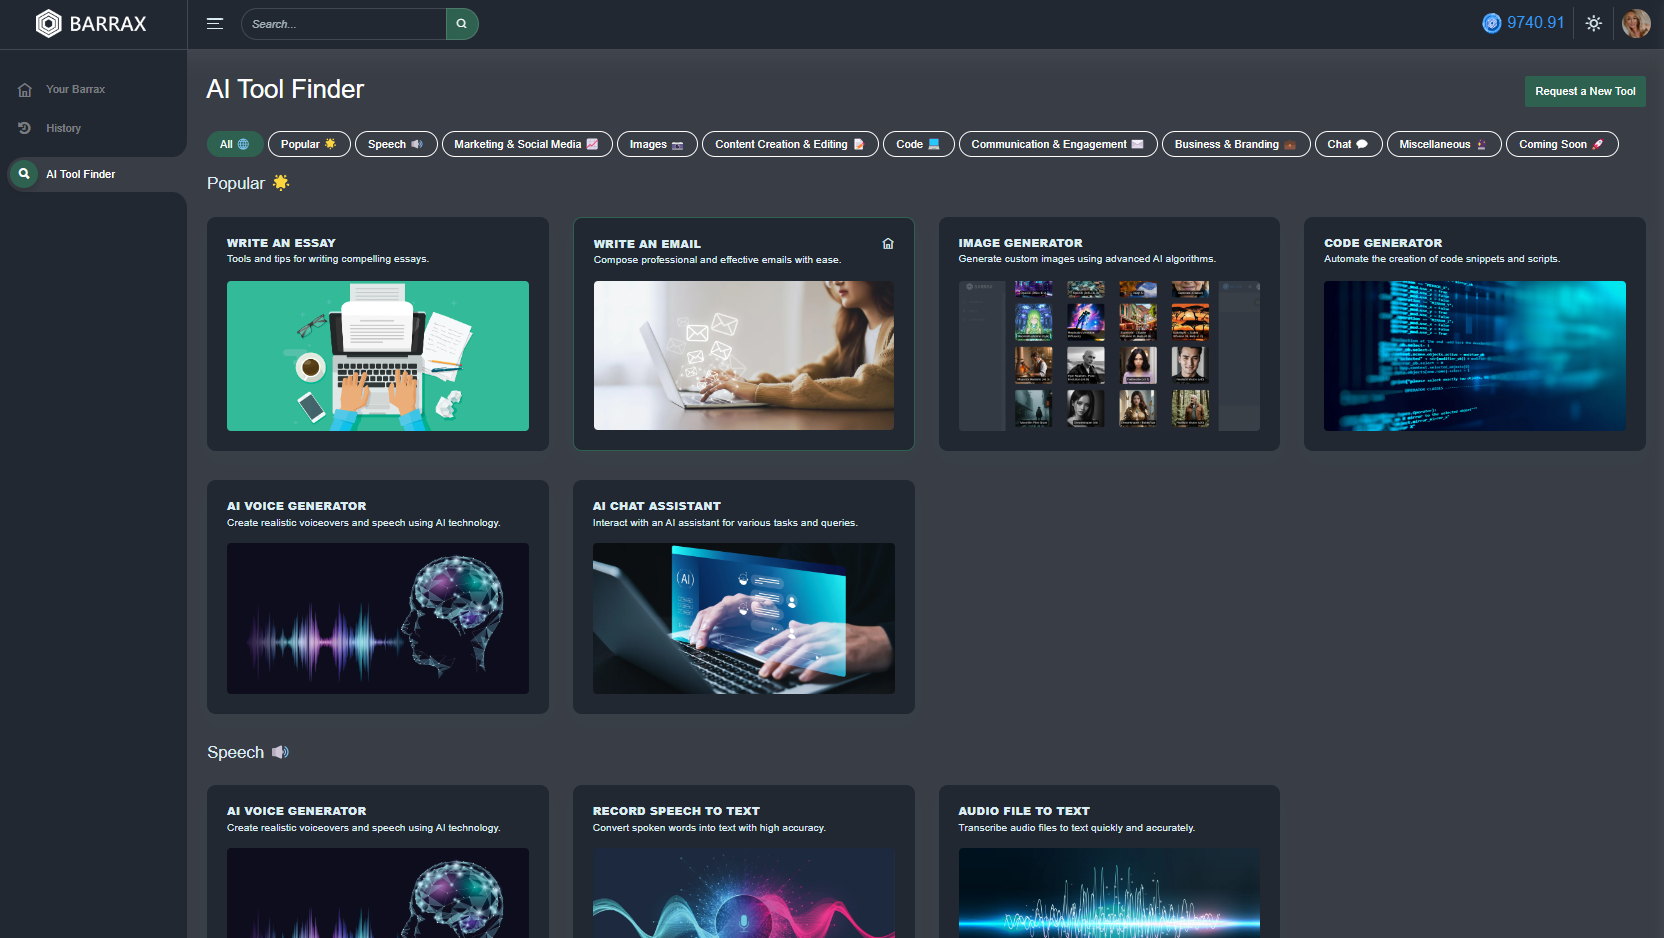Screen dimensions: 1664x938
Task: Click the Write an Essay card title
Action: (281, 243)
